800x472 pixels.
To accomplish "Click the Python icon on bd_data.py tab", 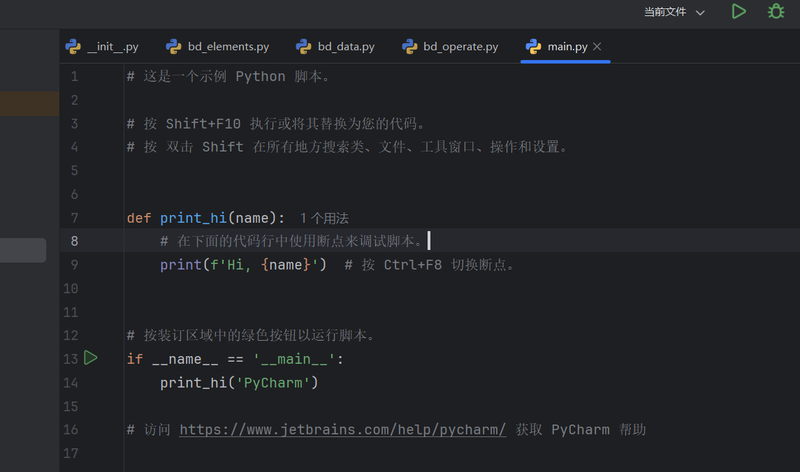I will [x=303, y=46].
